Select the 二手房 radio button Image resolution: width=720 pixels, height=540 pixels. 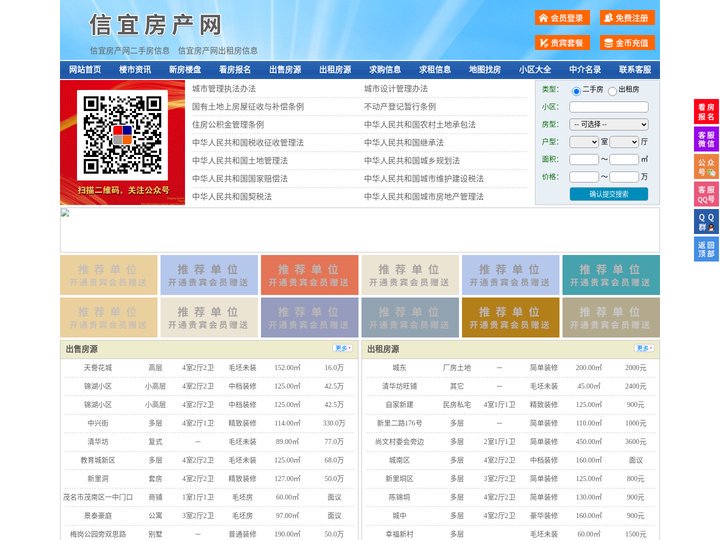tap(576, 91)
